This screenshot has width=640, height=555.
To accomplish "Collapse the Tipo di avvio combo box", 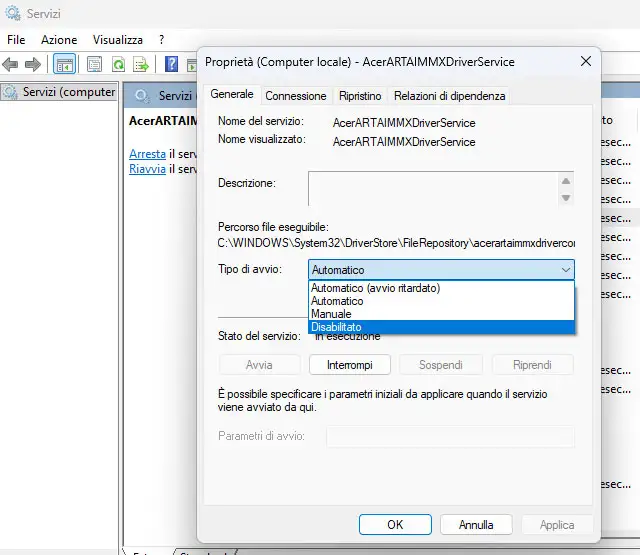I will click(441, 270).
